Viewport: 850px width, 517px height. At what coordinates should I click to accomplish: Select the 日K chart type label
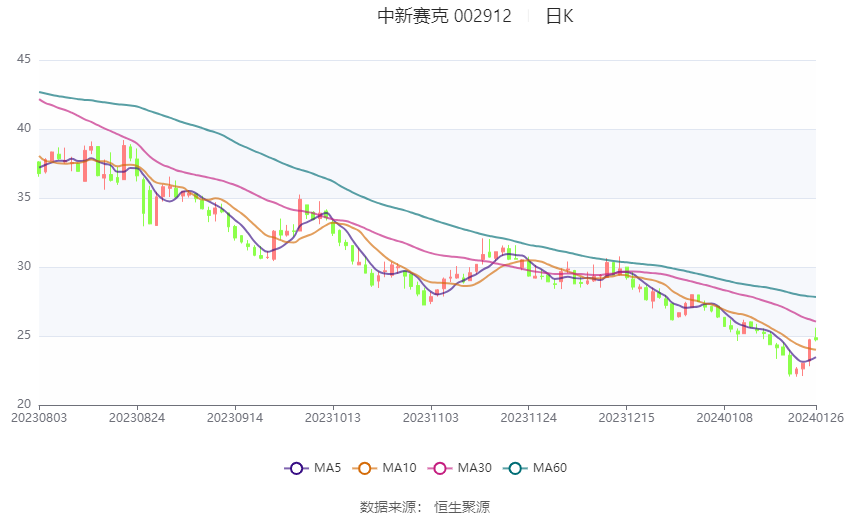click(x=559, y=16)
